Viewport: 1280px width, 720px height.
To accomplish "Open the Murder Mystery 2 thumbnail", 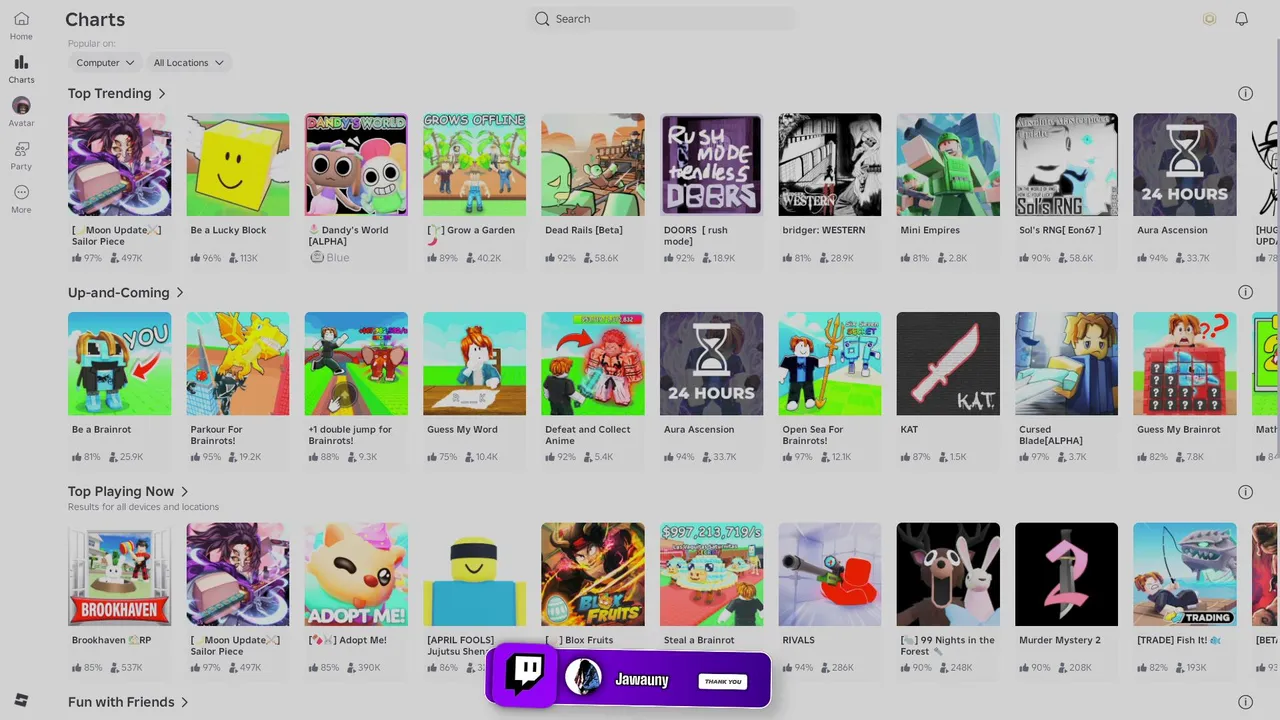I will click(1066, 574).
